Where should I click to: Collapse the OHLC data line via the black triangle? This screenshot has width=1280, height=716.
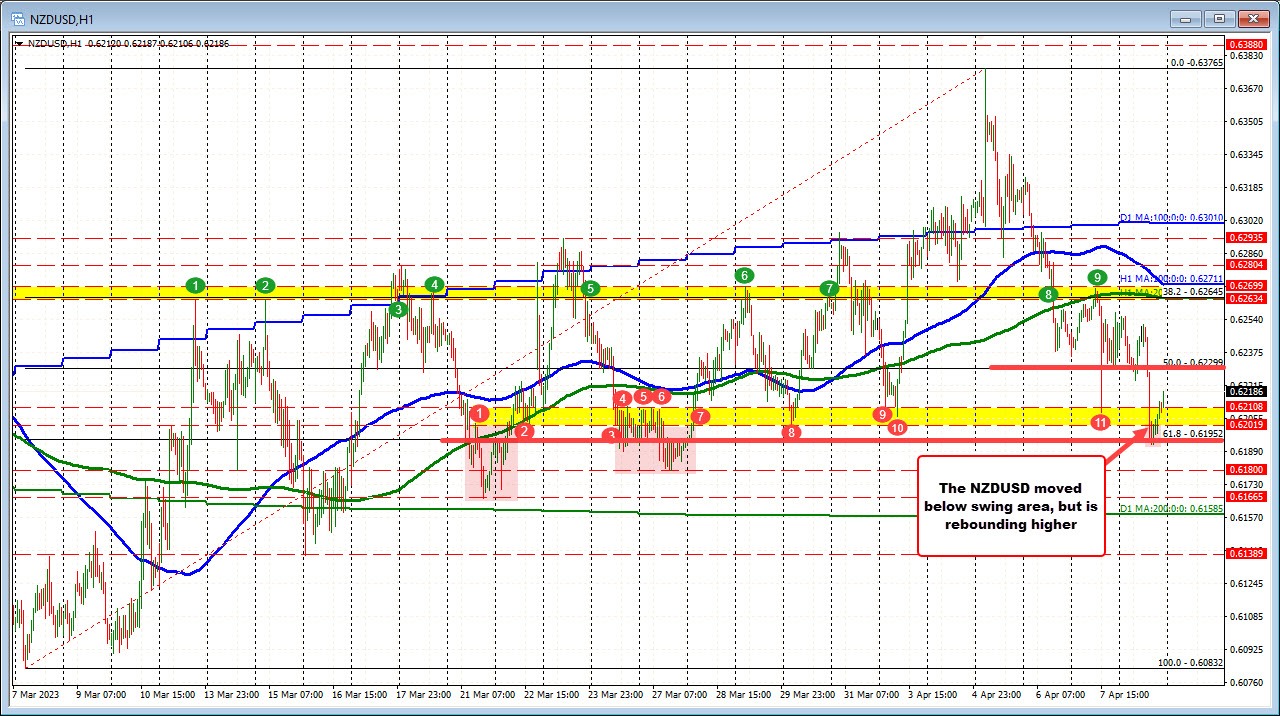21,43
